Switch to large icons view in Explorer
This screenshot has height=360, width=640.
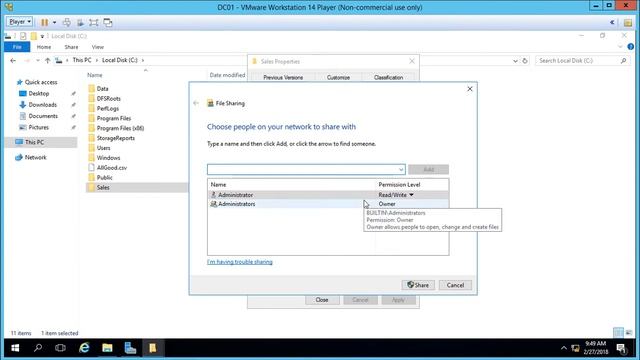pyautogui.click(x=629, y=333)
